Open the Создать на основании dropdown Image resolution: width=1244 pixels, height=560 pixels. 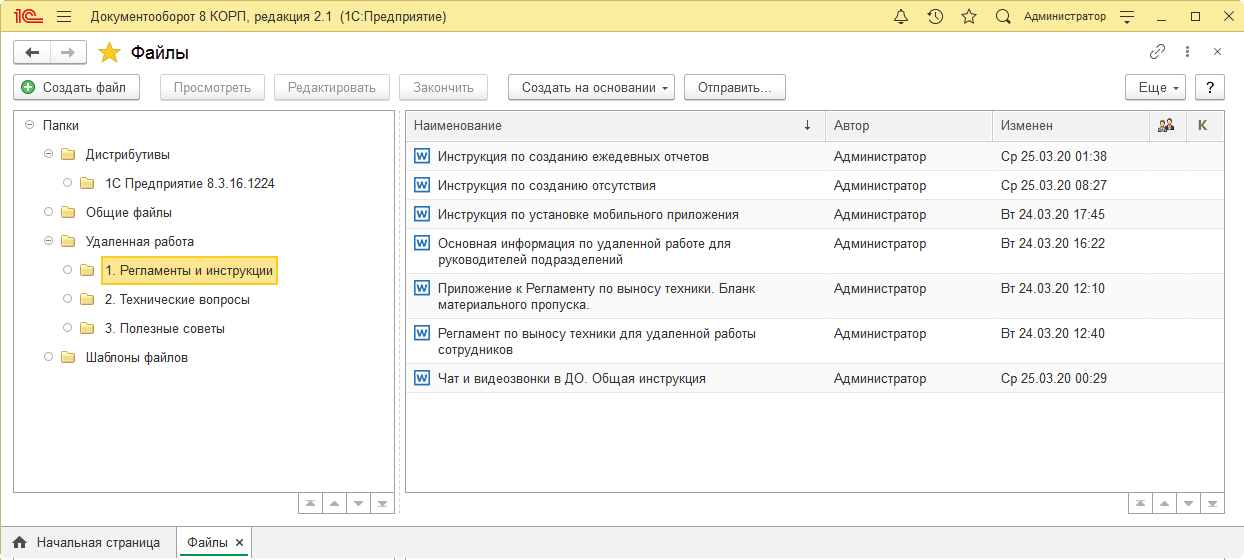point(592,88)
